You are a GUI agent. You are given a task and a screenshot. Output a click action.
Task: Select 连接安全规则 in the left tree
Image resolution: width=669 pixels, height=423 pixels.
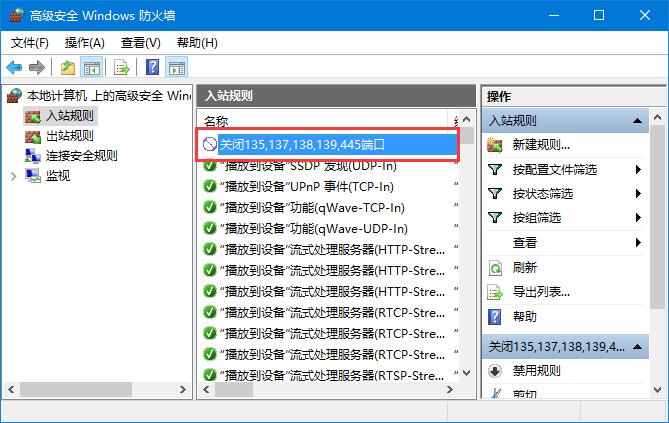(x=81, y=156)
